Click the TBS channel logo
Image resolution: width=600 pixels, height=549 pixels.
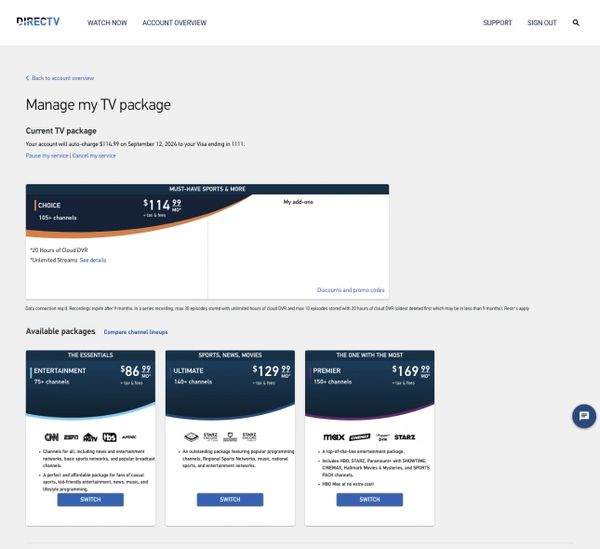click(x=107, y=437)
